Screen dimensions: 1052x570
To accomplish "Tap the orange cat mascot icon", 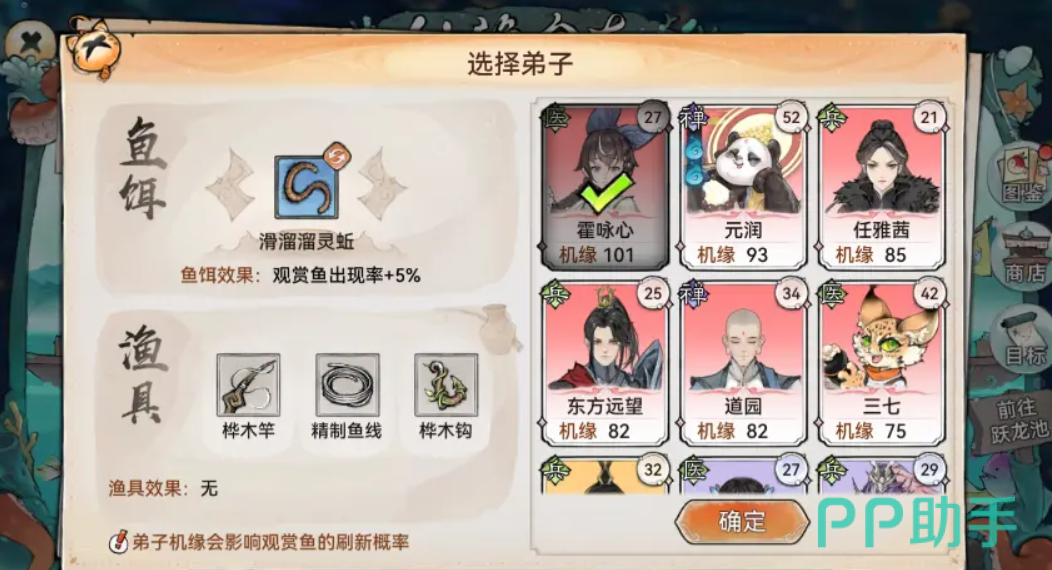I will [x=96, y=49].
